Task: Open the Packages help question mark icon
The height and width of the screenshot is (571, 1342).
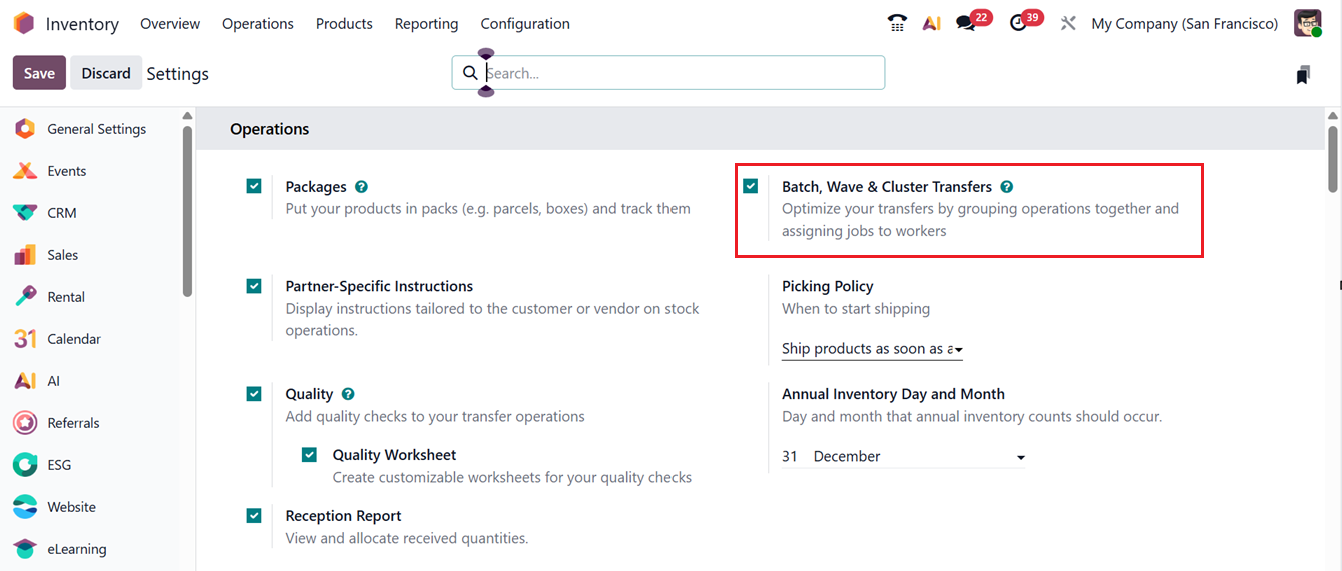Action: (x=361, y=187)
